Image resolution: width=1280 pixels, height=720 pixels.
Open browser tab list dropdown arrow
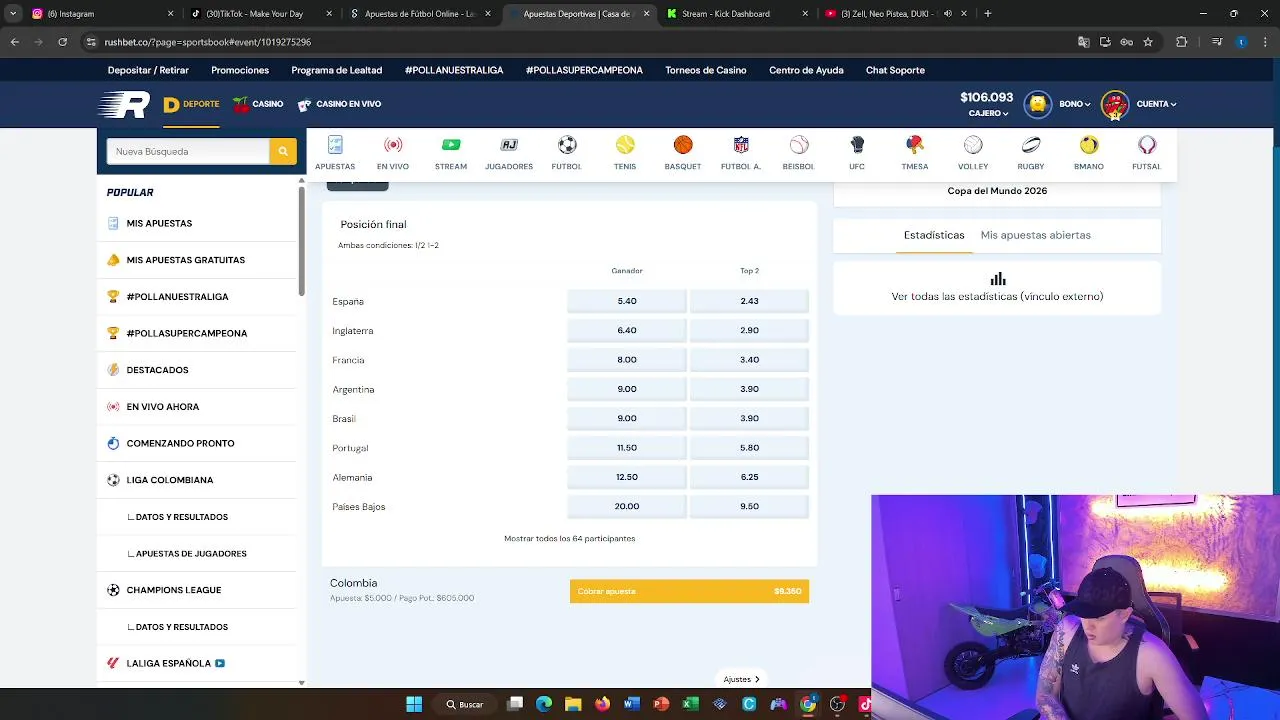click(x=13, y=14)
